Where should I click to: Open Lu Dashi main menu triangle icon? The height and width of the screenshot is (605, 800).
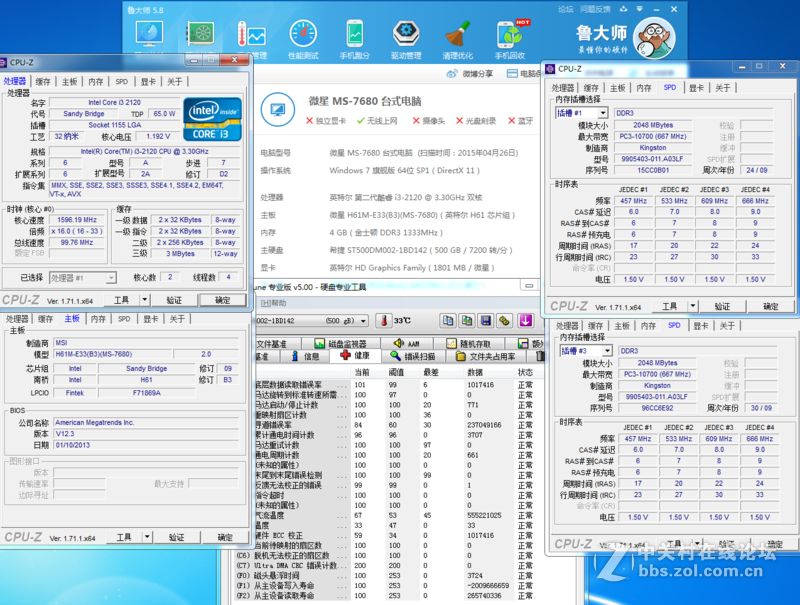[639, 9]
